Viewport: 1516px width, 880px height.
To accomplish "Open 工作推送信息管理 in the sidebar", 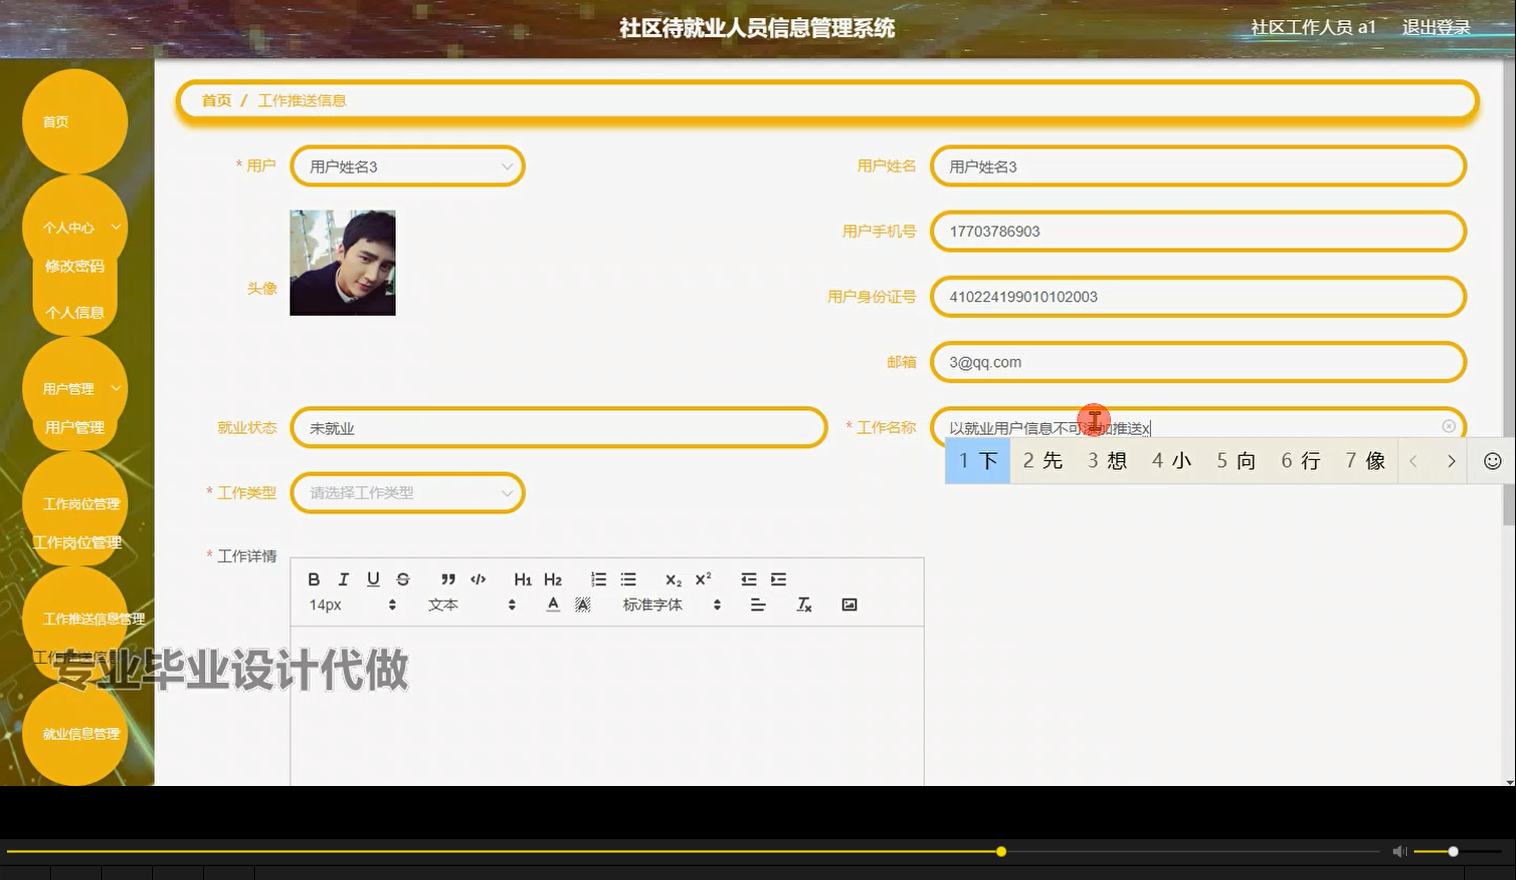I will click(x=94, y=619).
